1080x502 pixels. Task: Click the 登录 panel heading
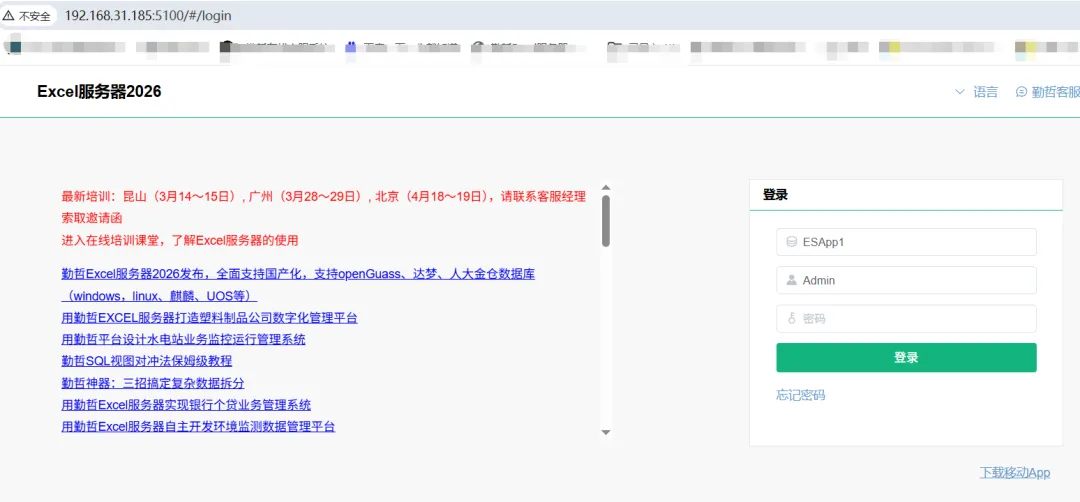[x=776, y=195]
